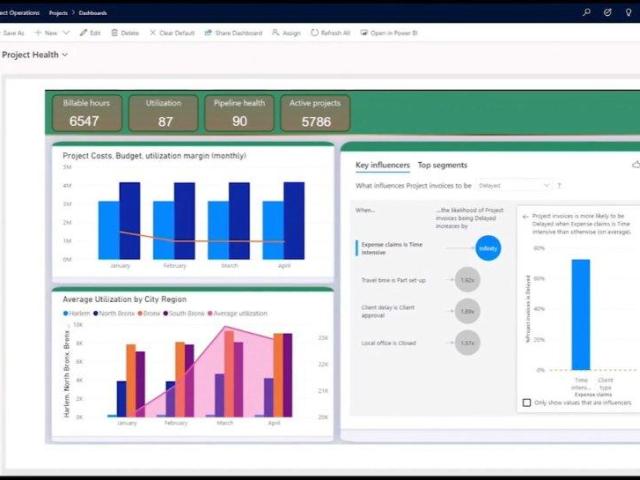Select Travel time is Part set-up influencer

pos(393,280)
